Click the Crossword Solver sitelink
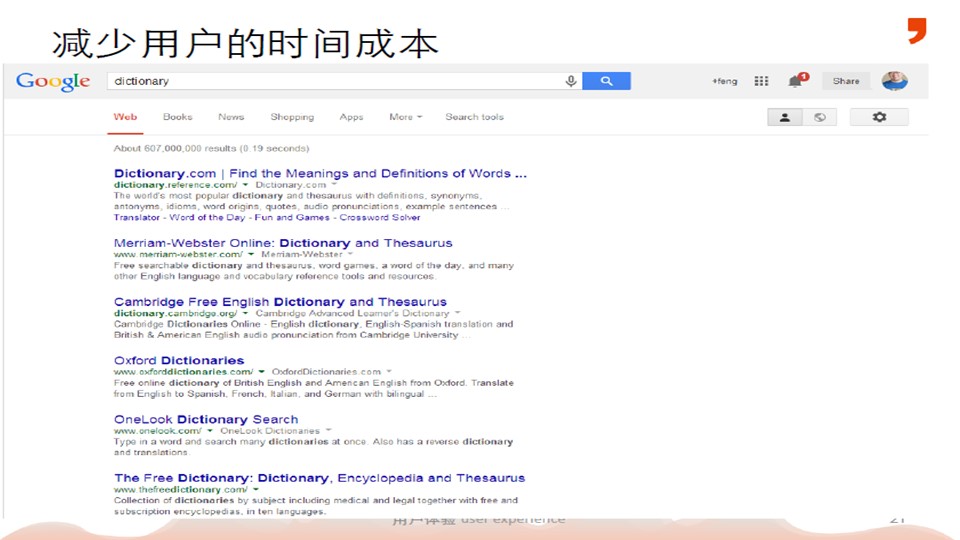This screenshot has height=540, width=960. pyautogui.click(x=380, y=217)
